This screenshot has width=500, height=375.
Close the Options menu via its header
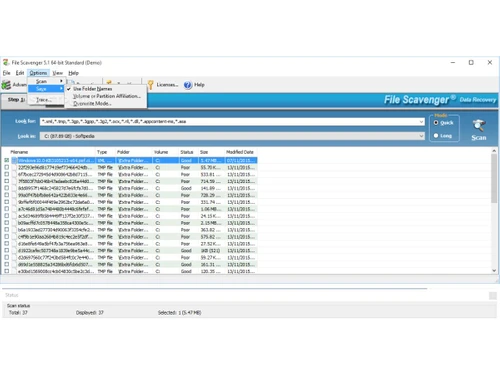click(x=38, y=73)
